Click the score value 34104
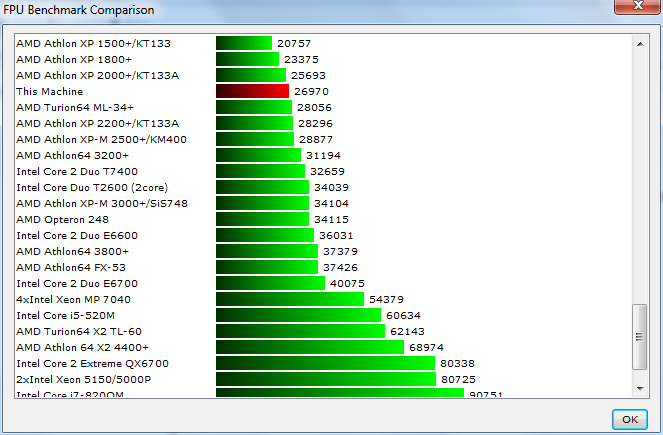 (x=332, y=204)
